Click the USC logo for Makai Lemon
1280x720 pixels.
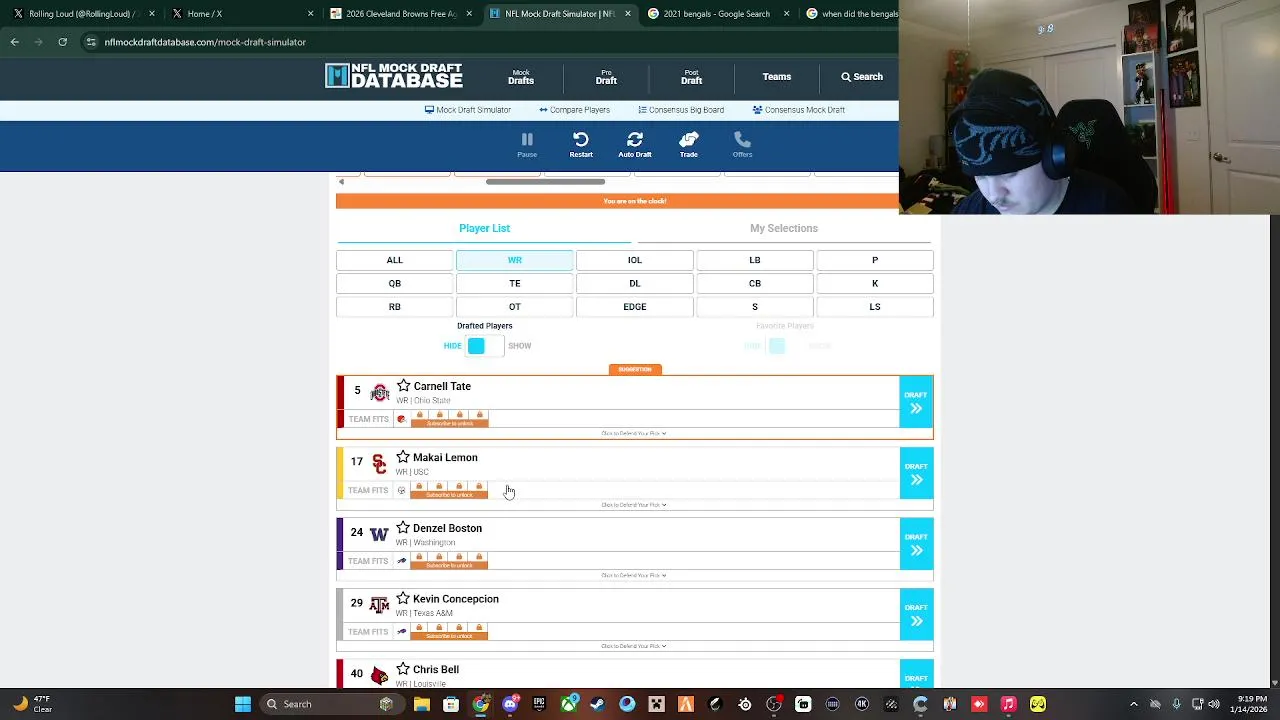(x=379, y=463)
